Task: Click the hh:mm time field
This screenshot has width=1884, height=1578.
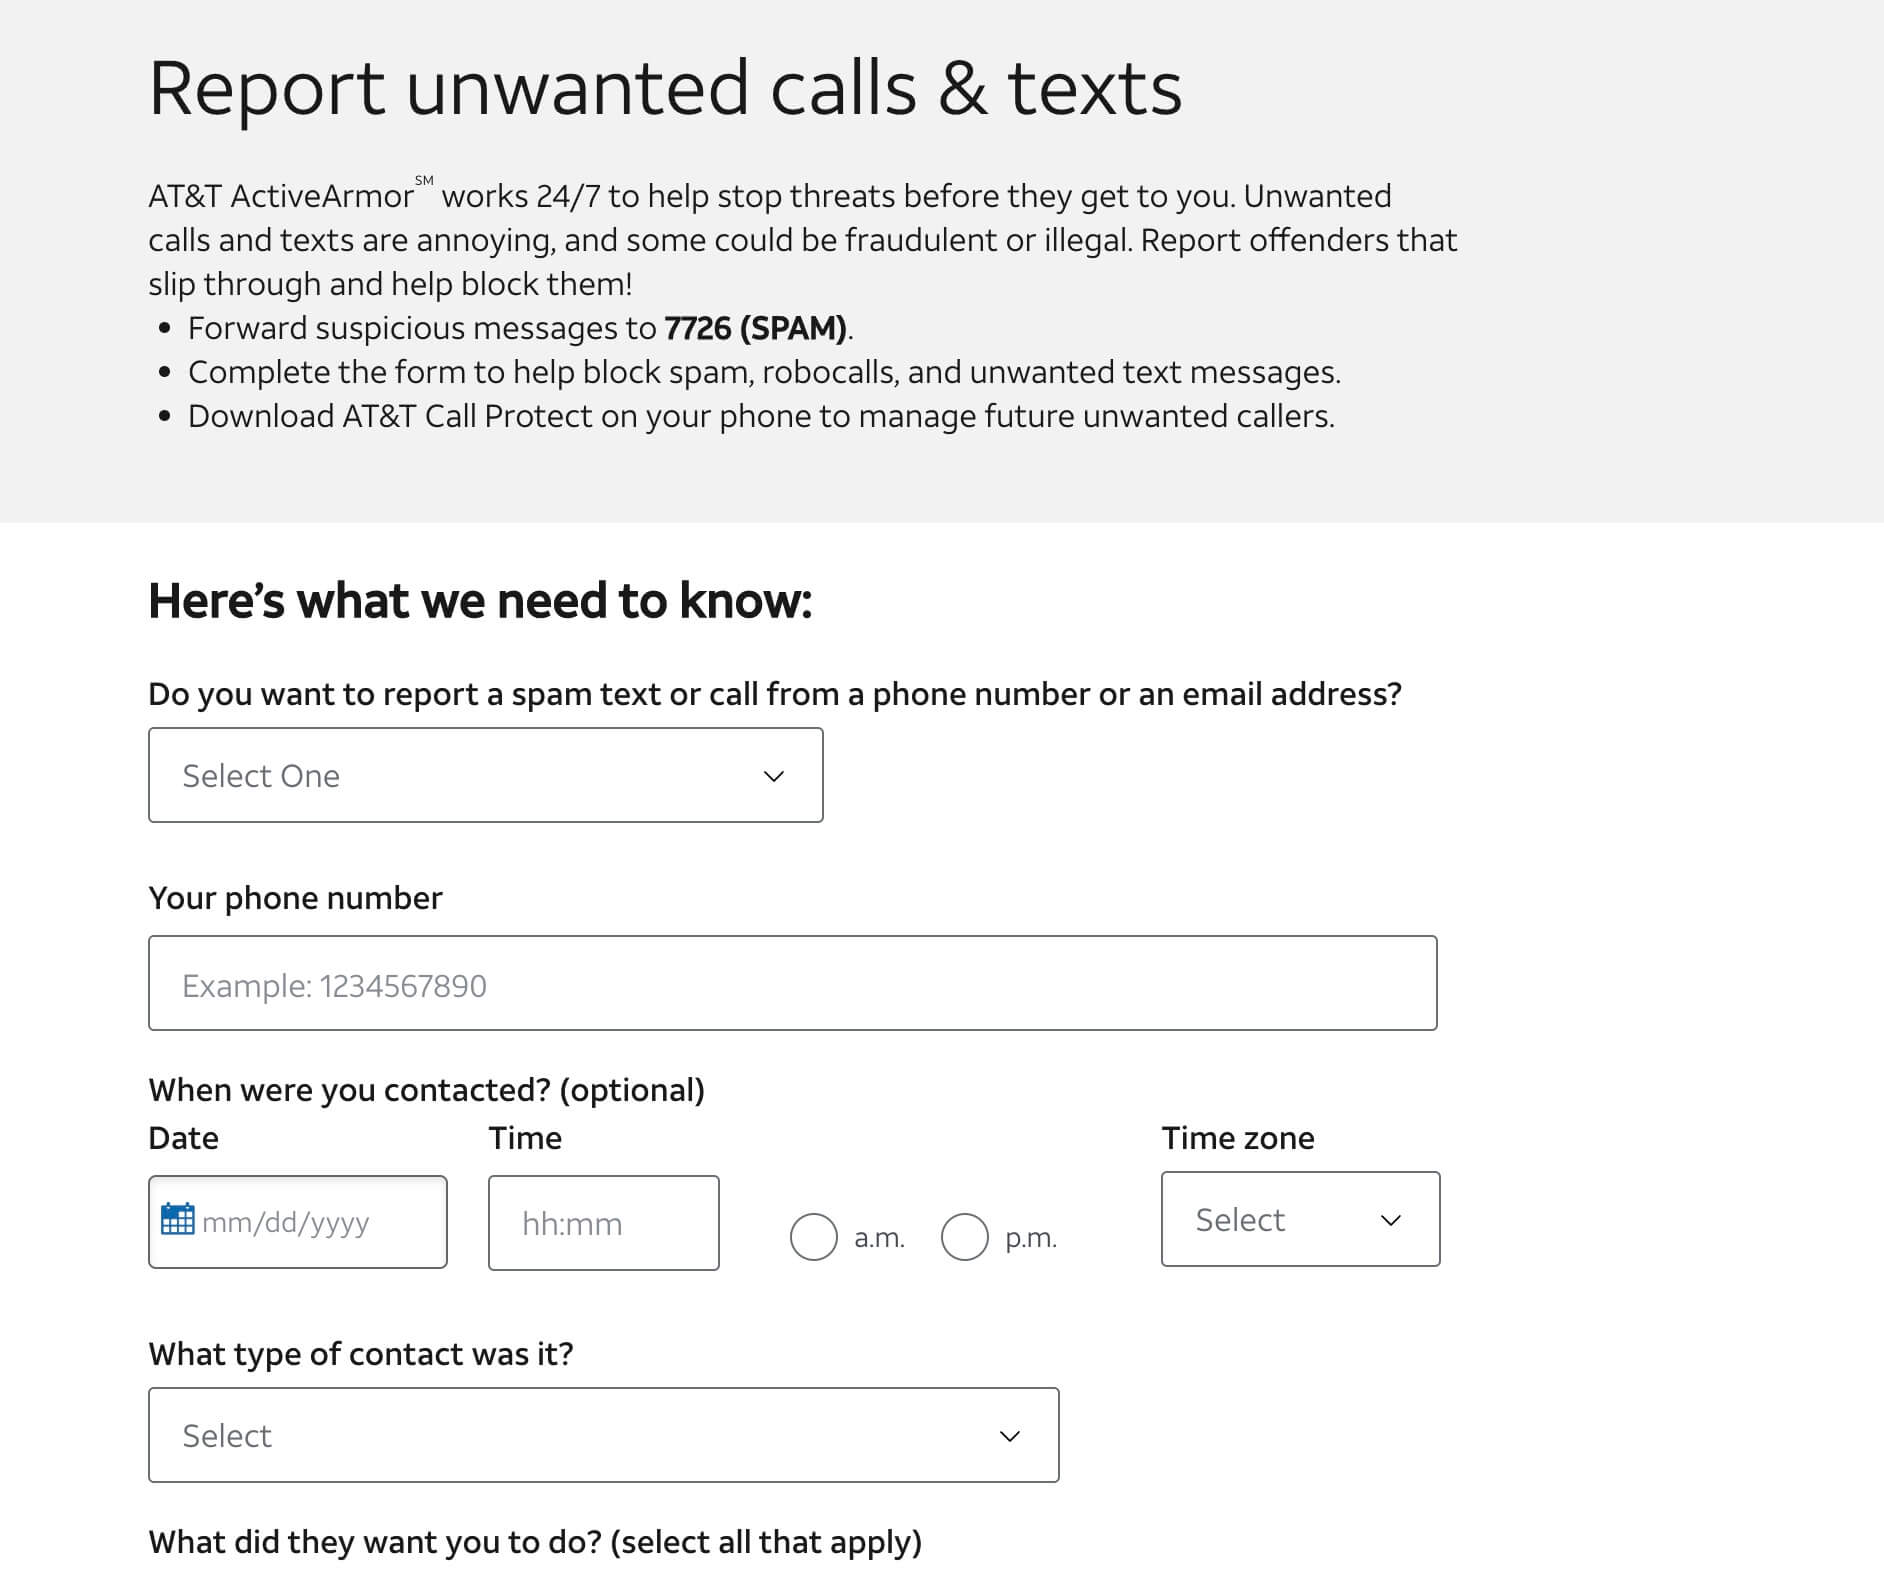Action: click(x=603, y=1222)
